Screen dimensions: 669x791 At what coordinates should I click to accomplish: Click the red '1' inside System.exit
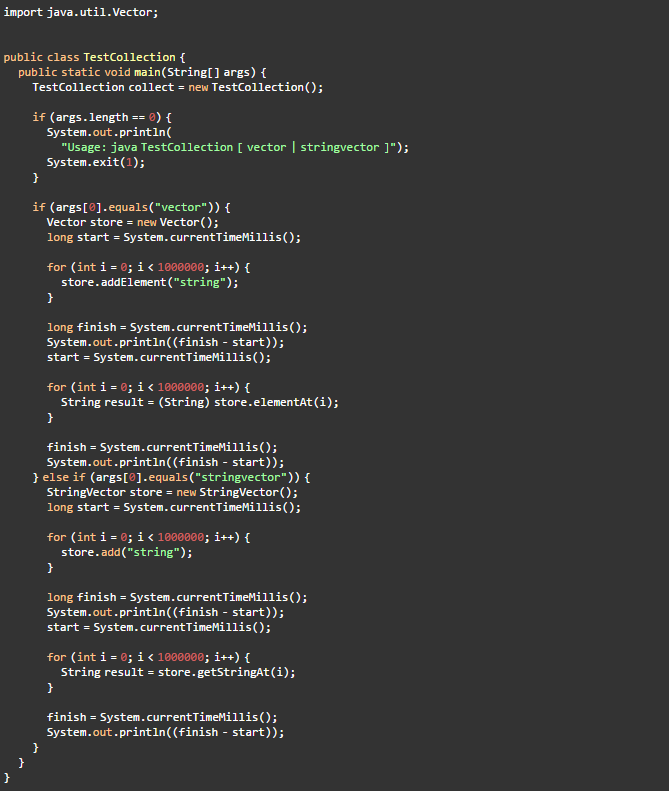[129, 162]
